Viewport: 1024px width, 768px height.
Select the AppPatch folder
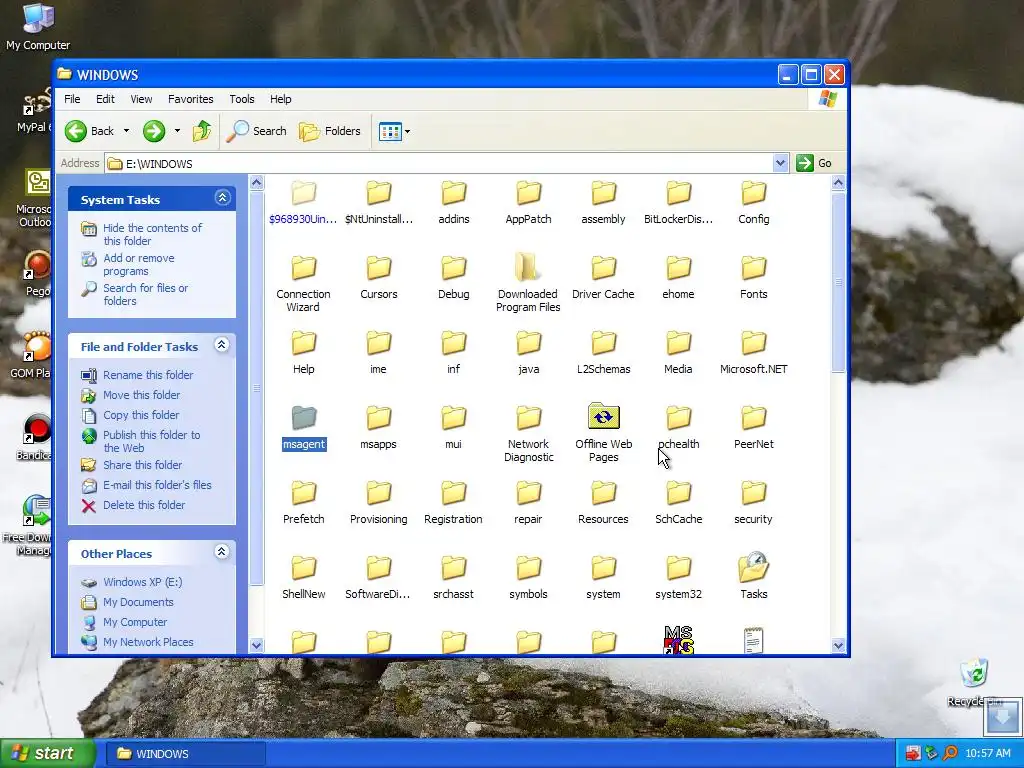pos(528,203)
